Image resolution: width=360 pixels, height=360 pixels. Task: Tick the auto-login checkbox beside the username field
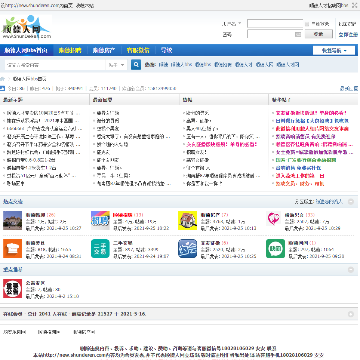(307, 24)
